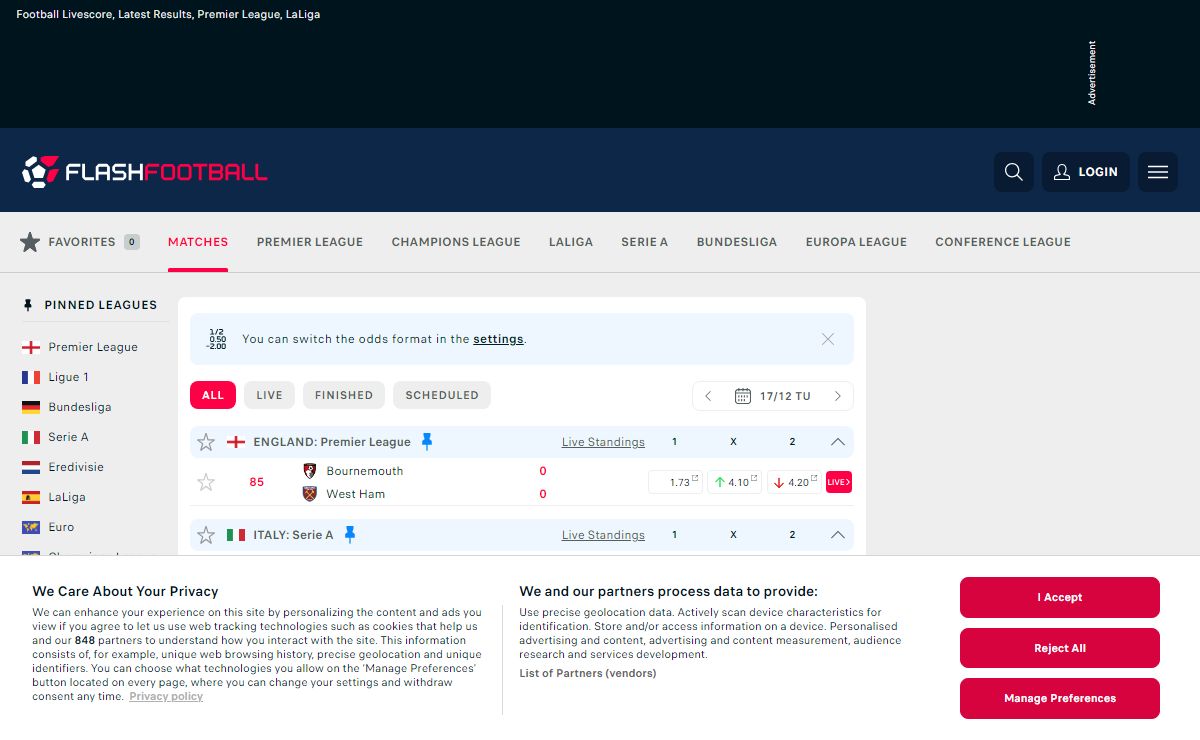Click the LOGIN button
This screenshot has width=1200, height=740.
click(1086, 172)
